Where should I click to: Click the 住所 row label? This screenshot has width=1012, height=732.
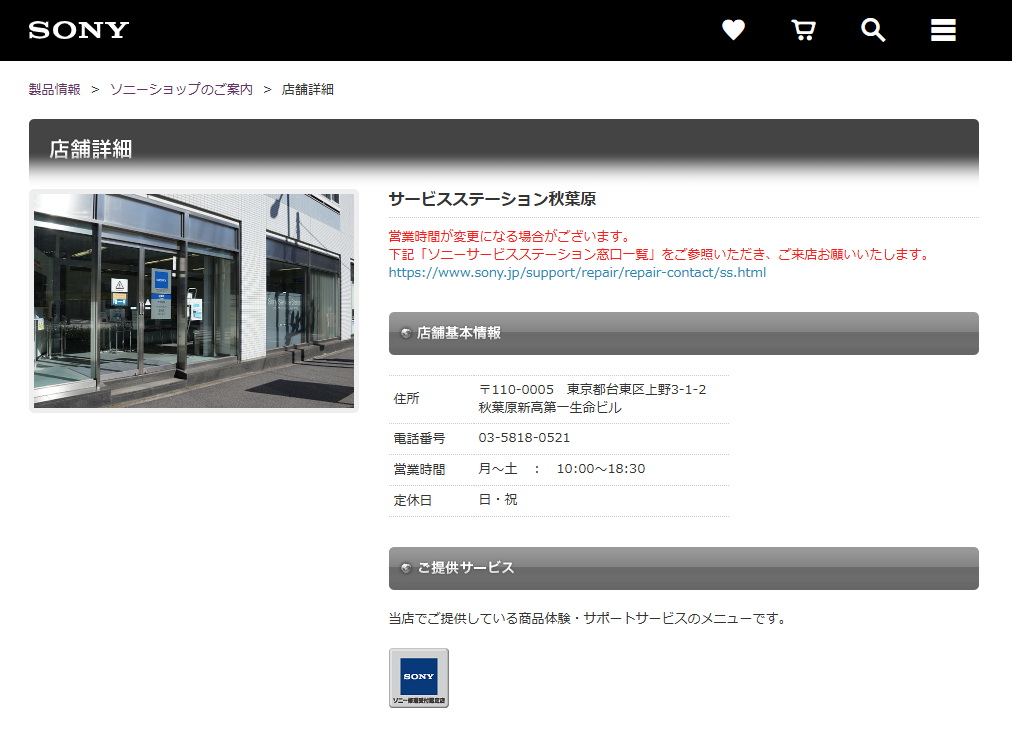point(407,399)
